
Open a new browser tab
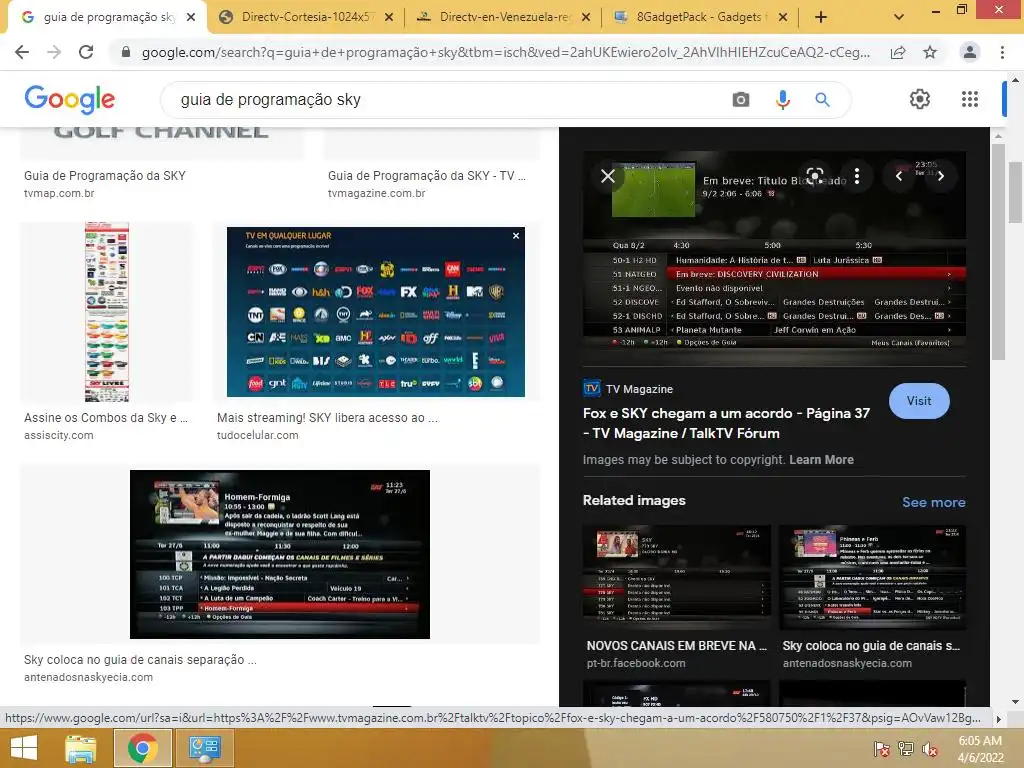(821, 17)
